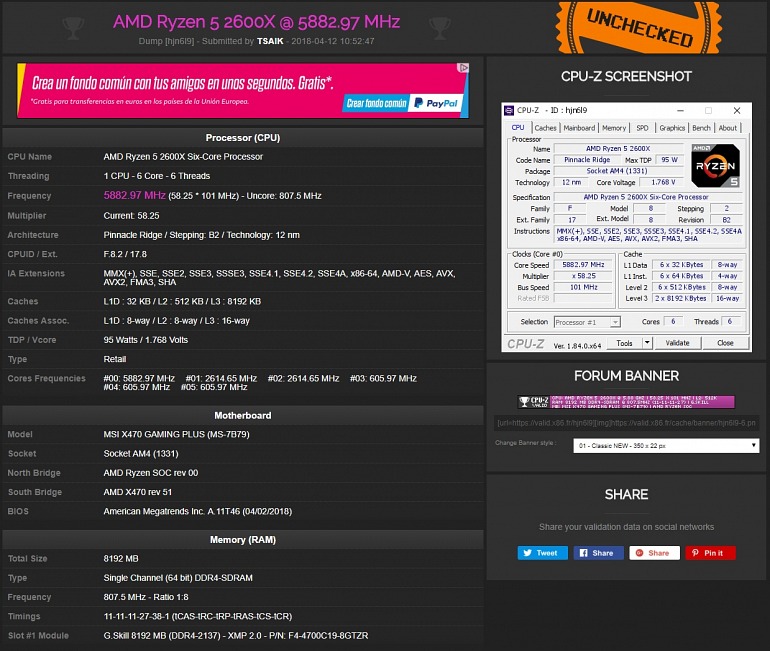Select the 11-11-11-27-38-1 timings text
The image size is (770, 651).
point(197,616)
